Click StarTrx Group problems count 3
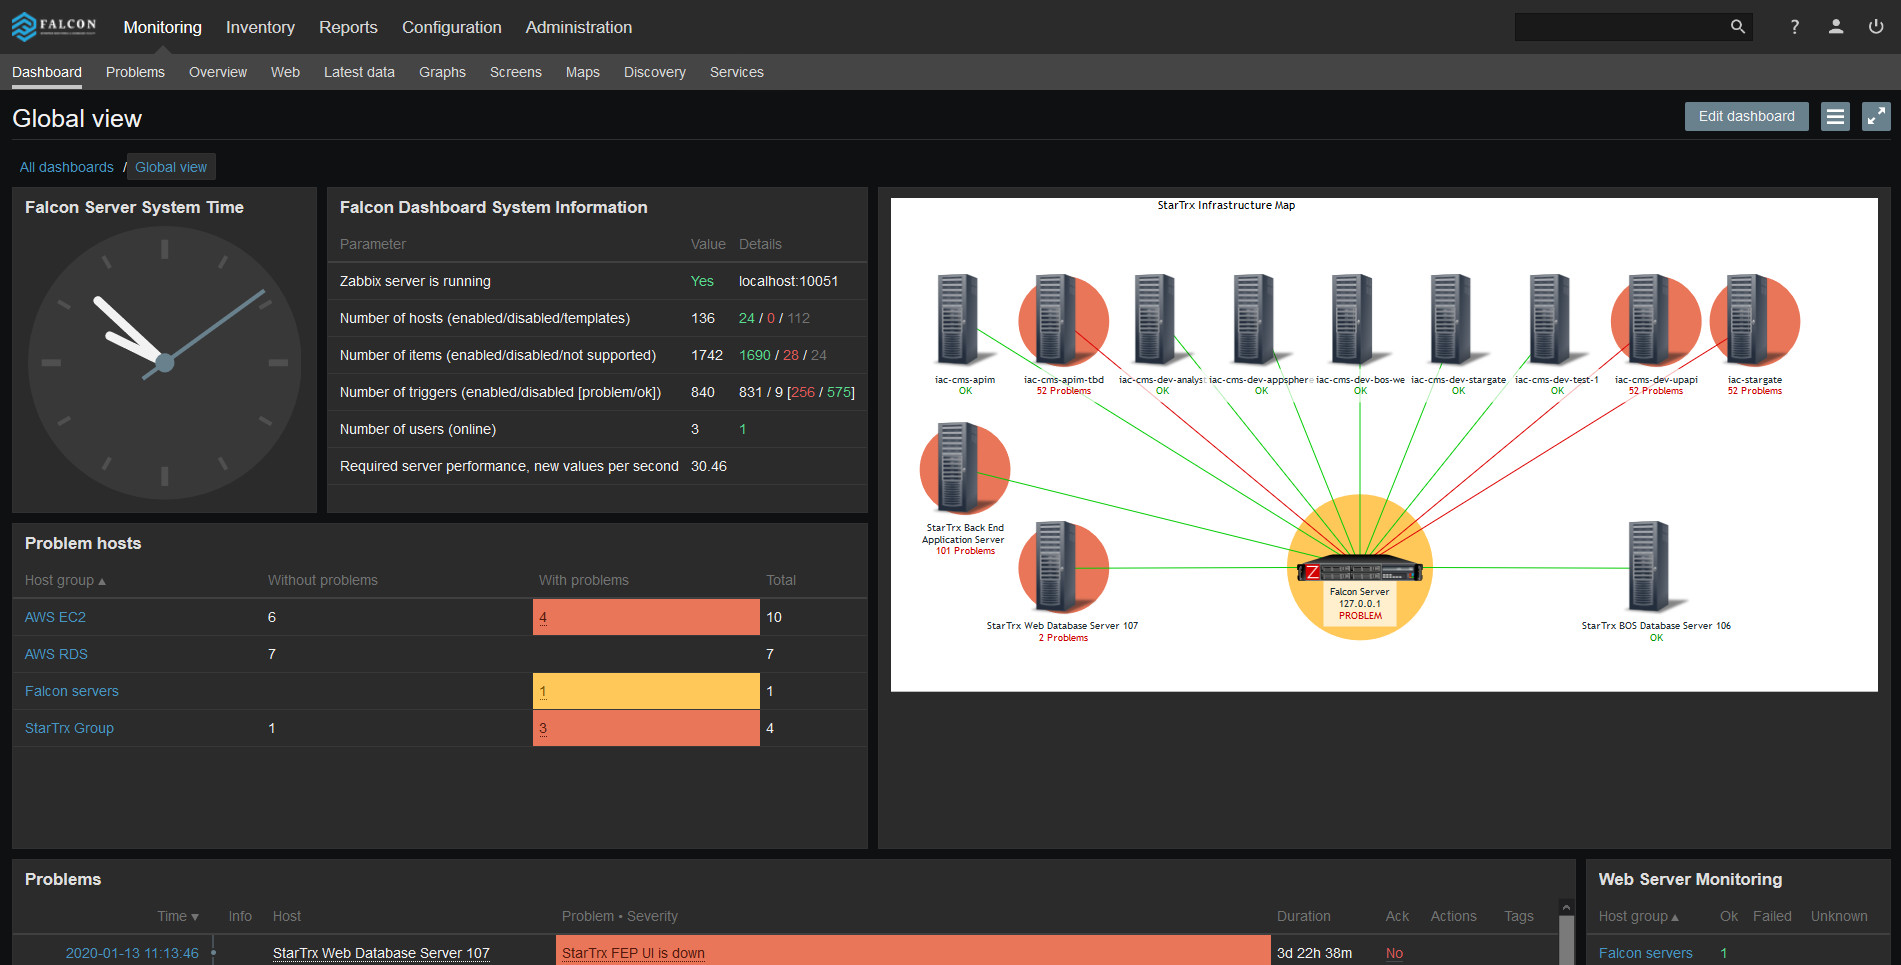 [543, 728]
